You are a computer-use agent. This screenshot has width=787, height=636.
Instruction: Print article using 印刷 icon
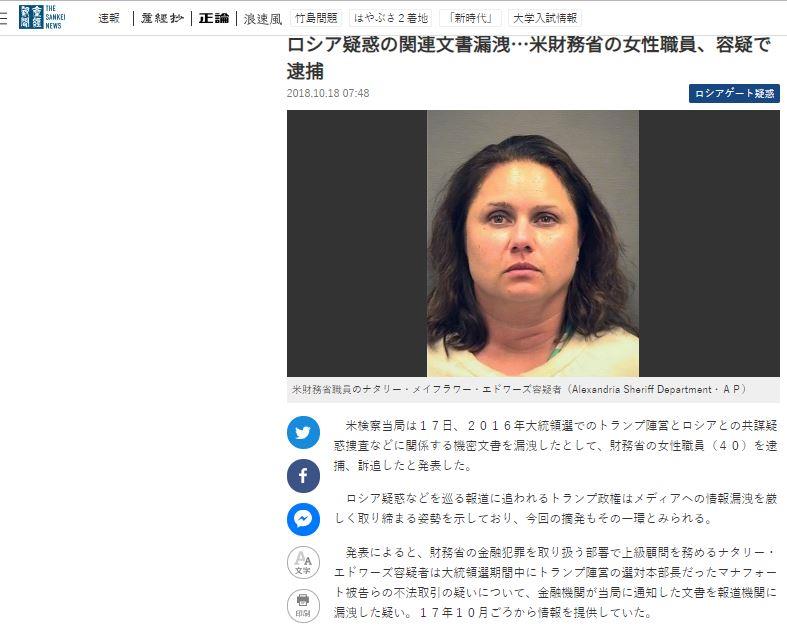pos(303,606)
